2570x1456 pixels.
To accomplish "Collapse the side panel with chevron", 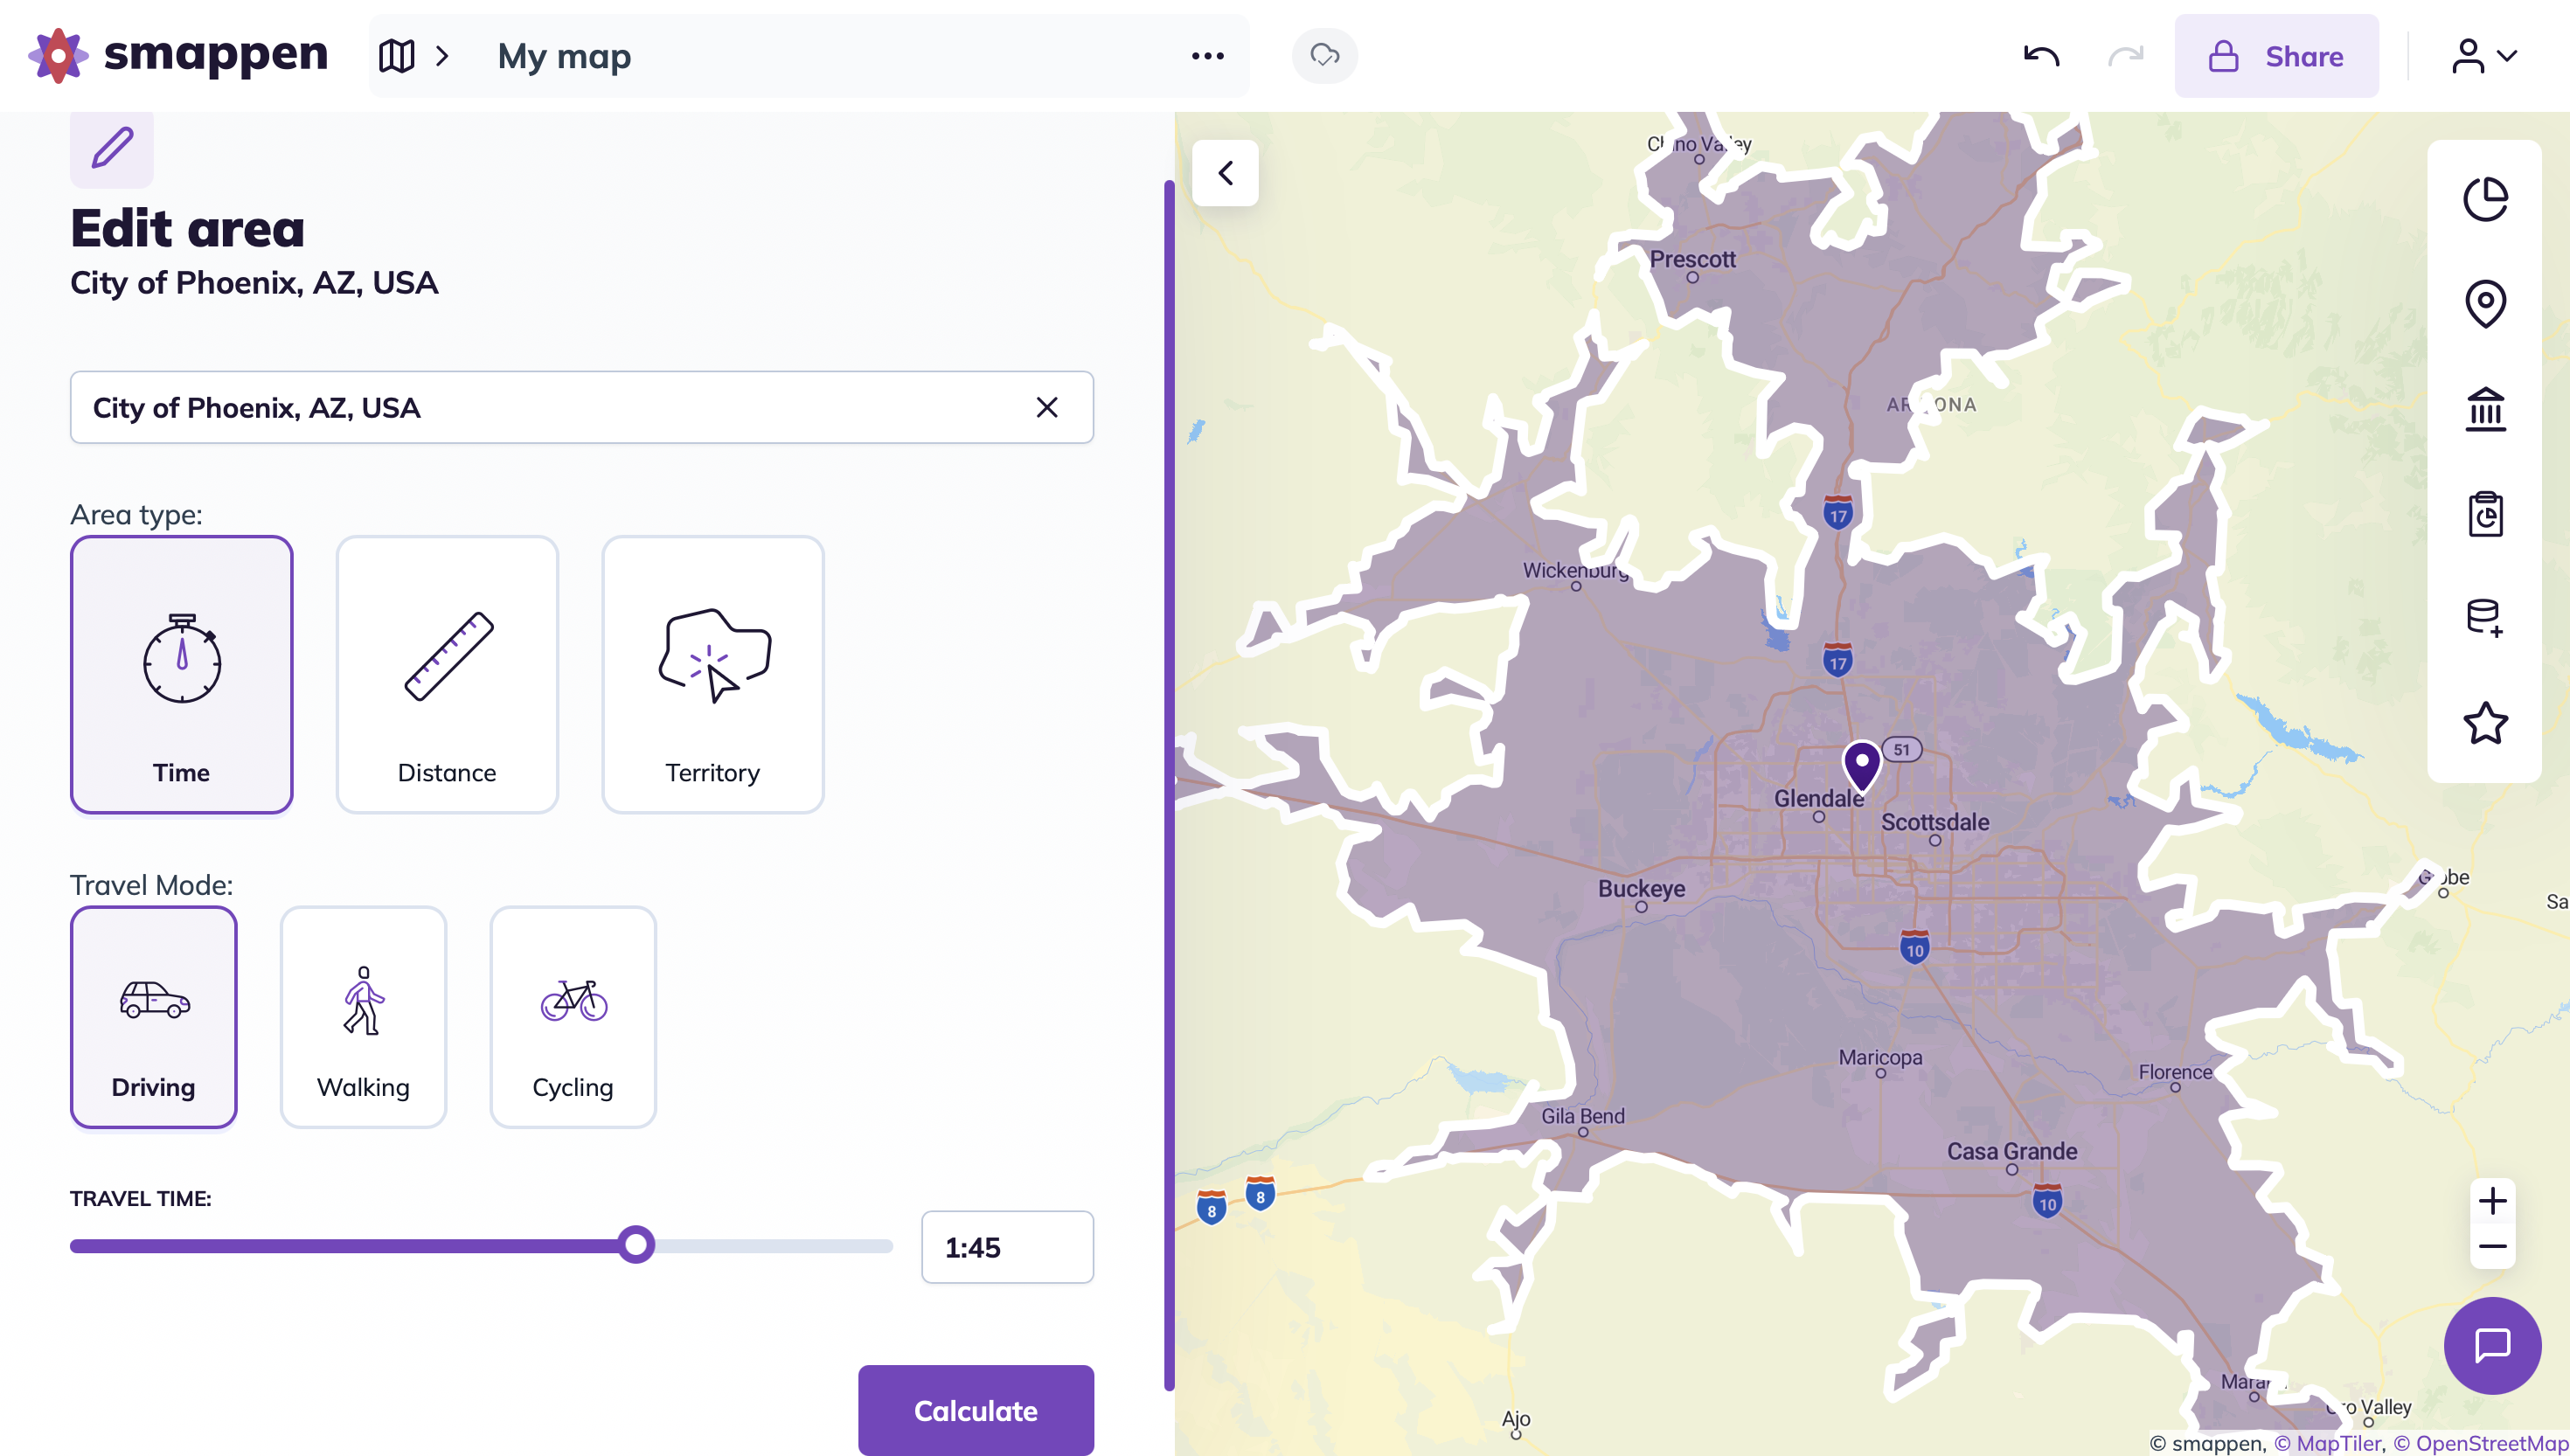I will click(1225, 173).
